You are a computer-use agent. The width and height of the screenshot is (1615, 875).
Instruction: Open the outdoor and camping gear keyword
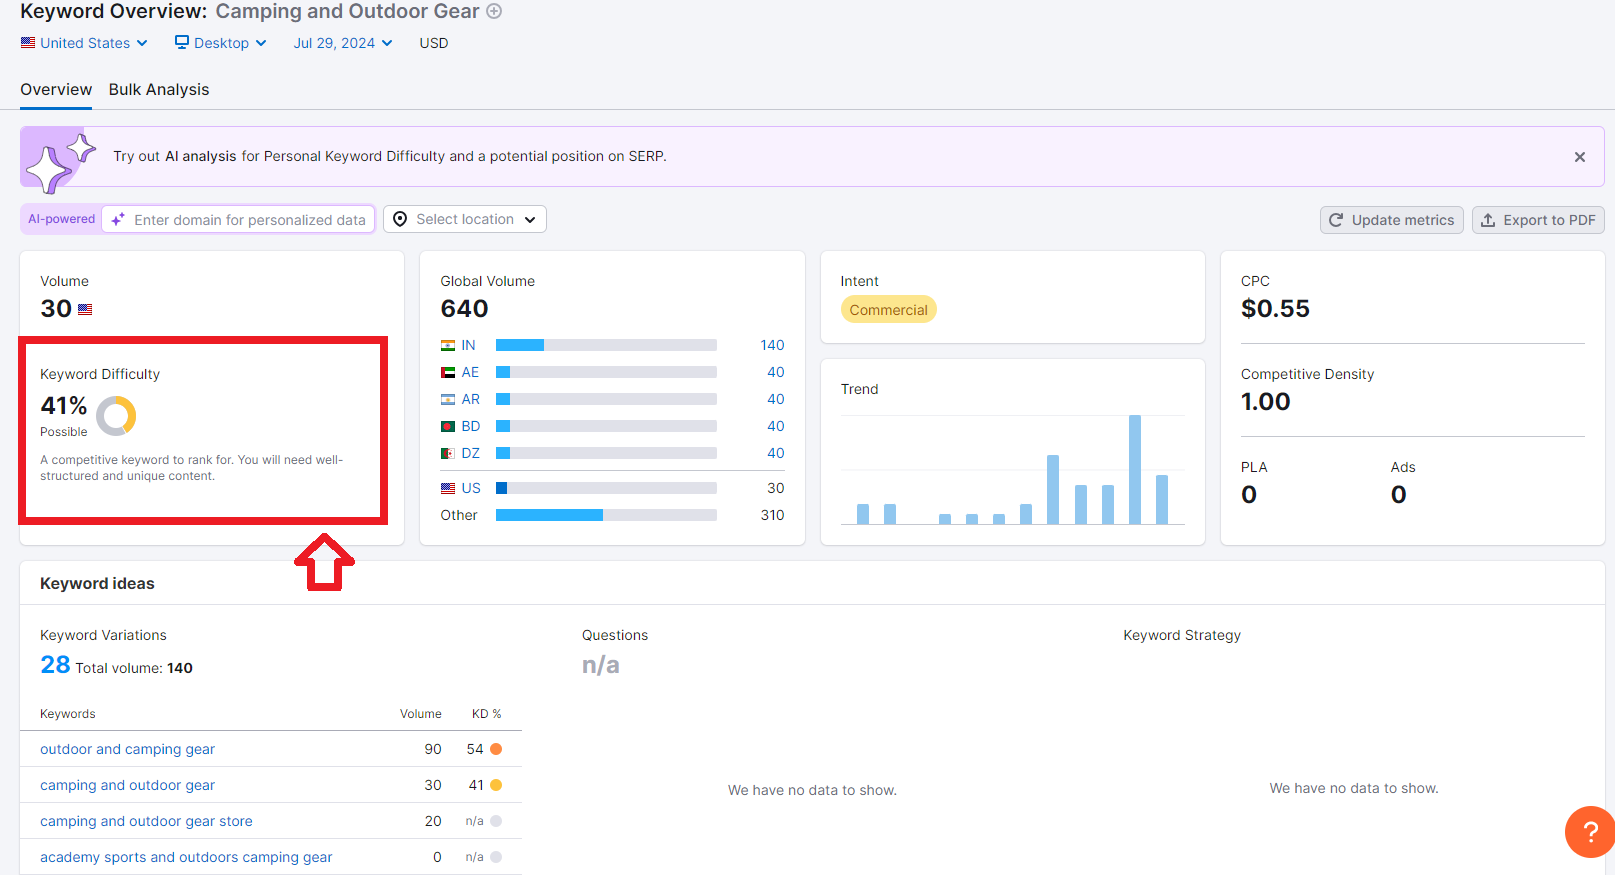(x=127, y=749)
